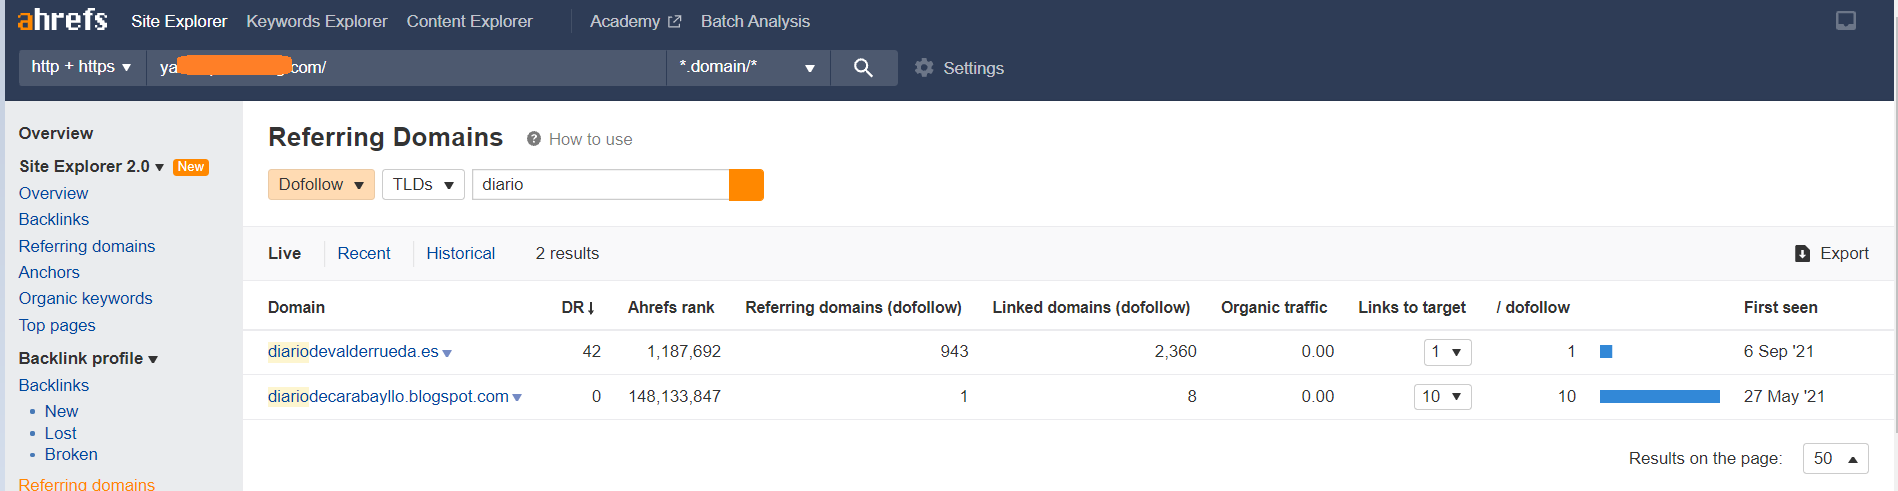Image resolution: width=1898 pixels, height=491 pixels.
Task: Click the New badge beside Site Explorer 2.0
Action: pos(191,167)
